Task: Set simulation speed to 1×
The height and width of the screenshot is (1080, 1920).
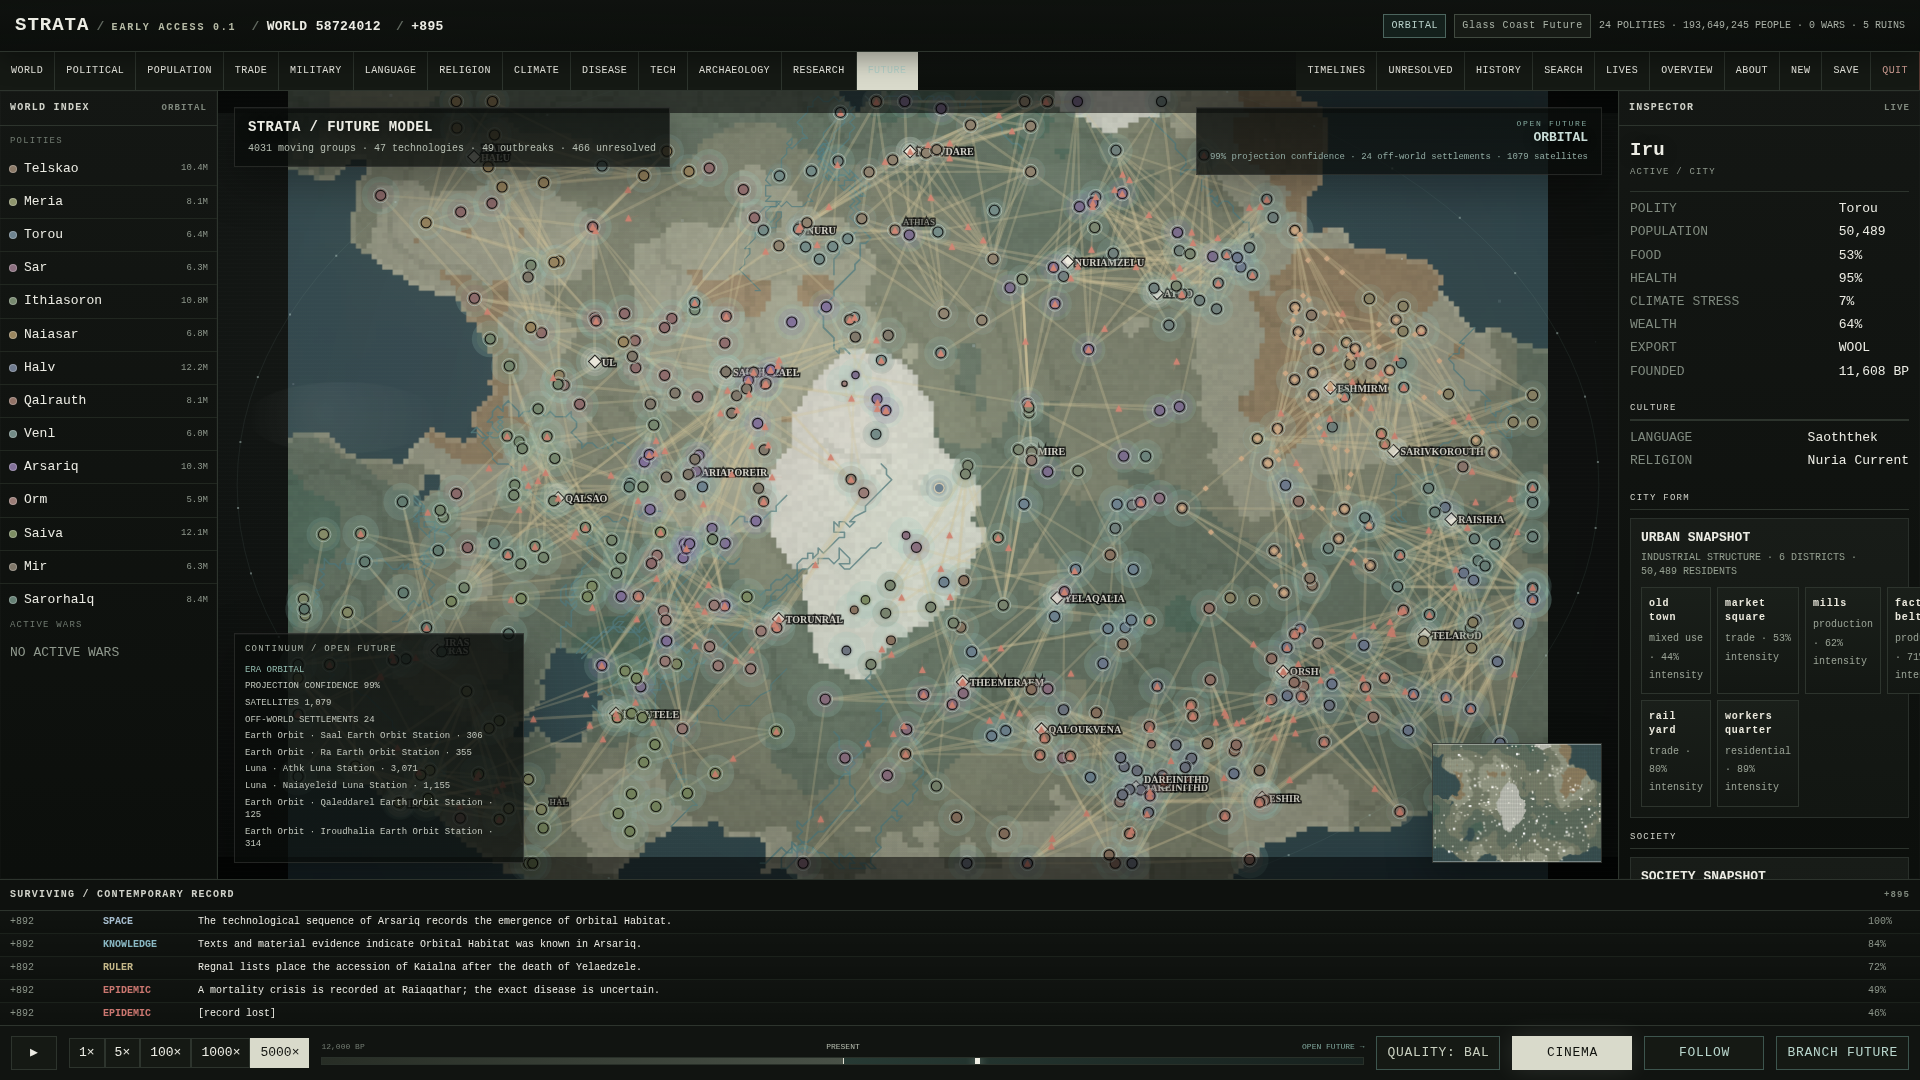Action: 87,1052
